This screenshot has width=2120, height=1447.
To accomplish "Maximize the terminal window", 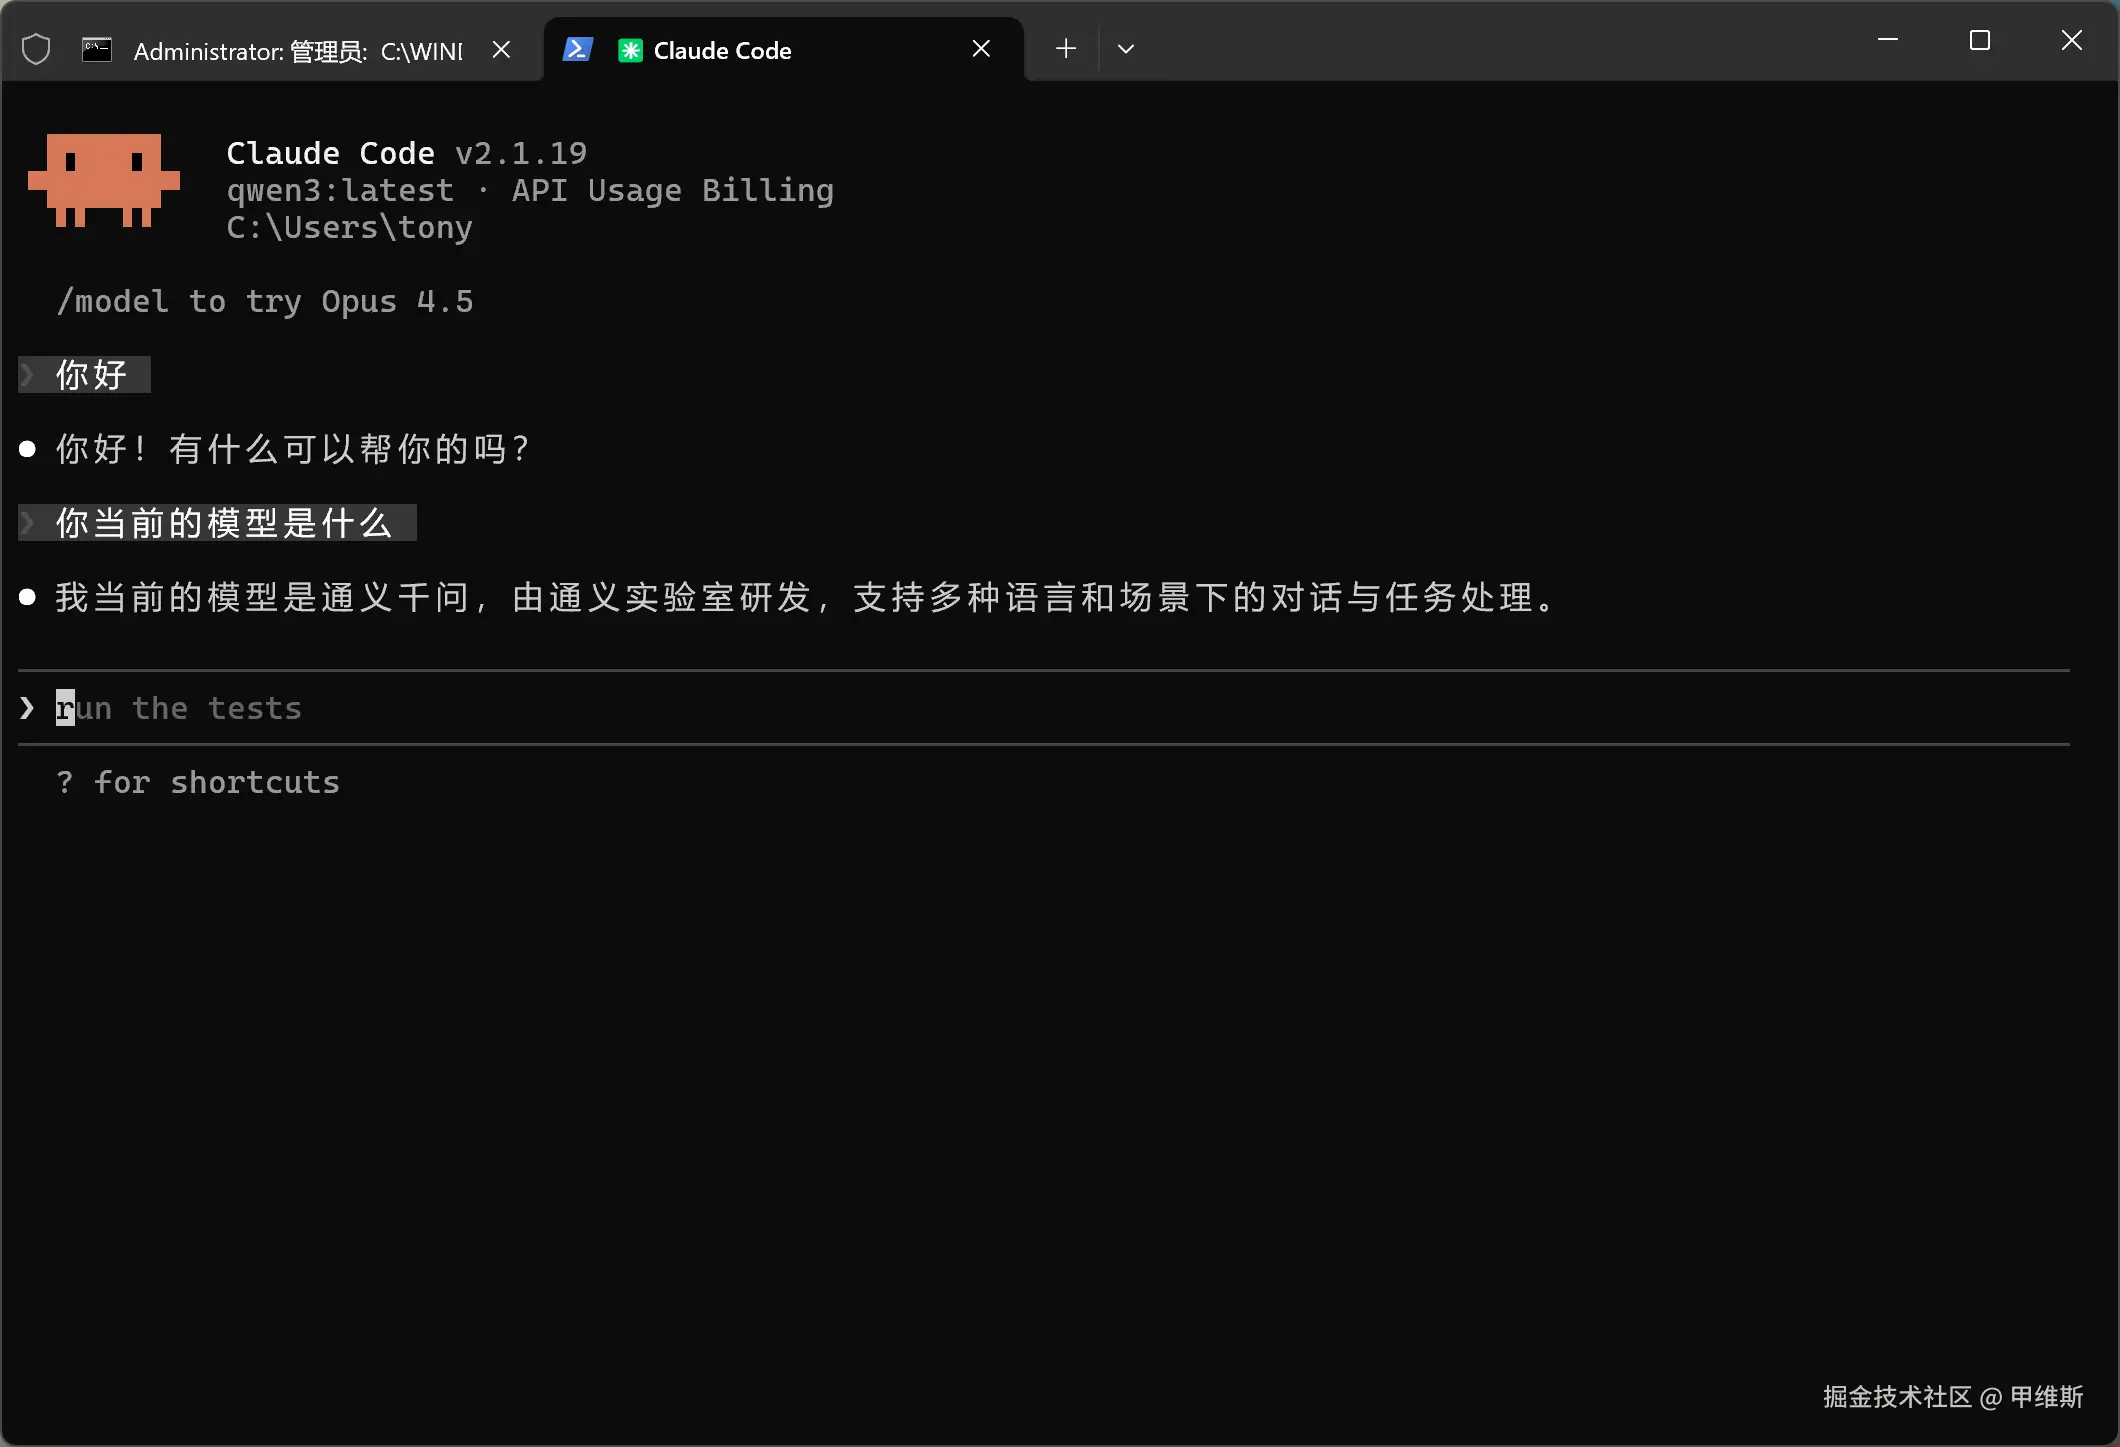I will [1979, 41].
